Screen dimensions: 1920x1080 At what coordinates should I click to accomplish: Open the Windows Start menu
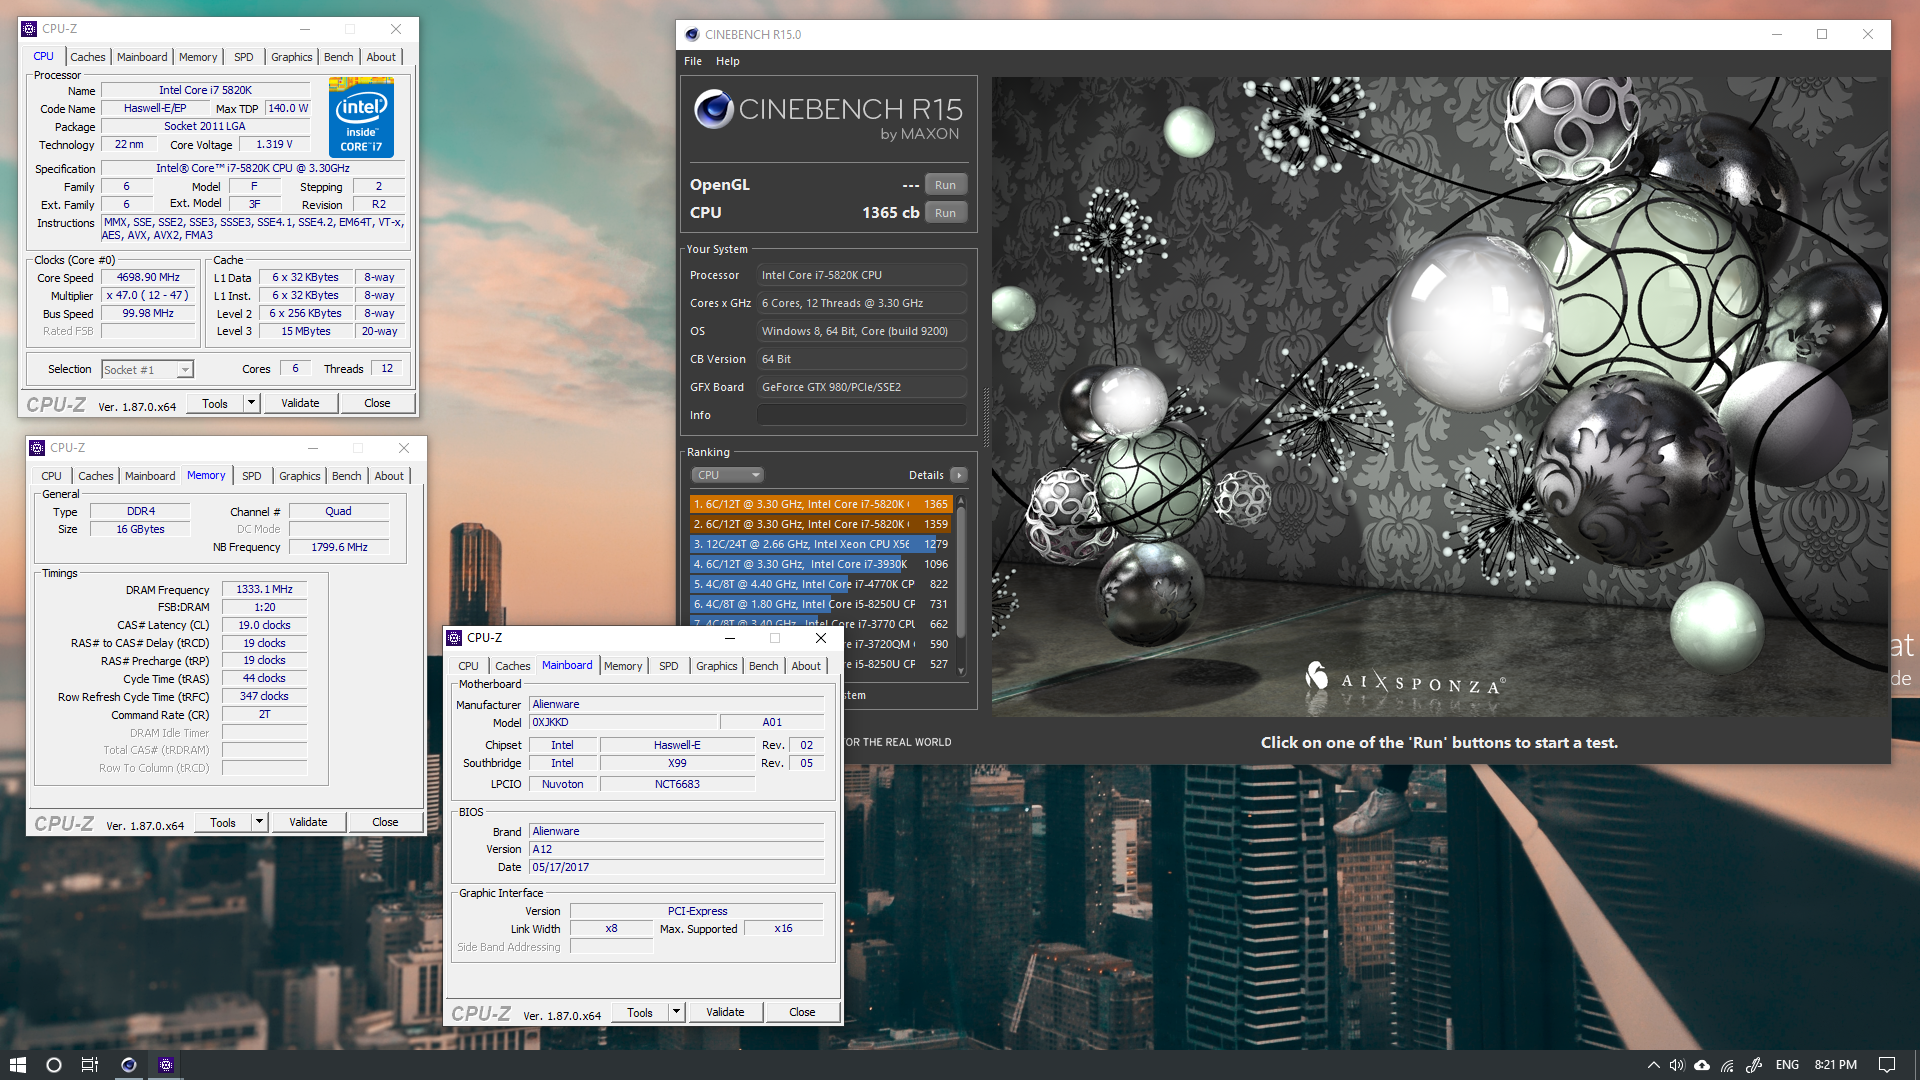[17, 1065]
